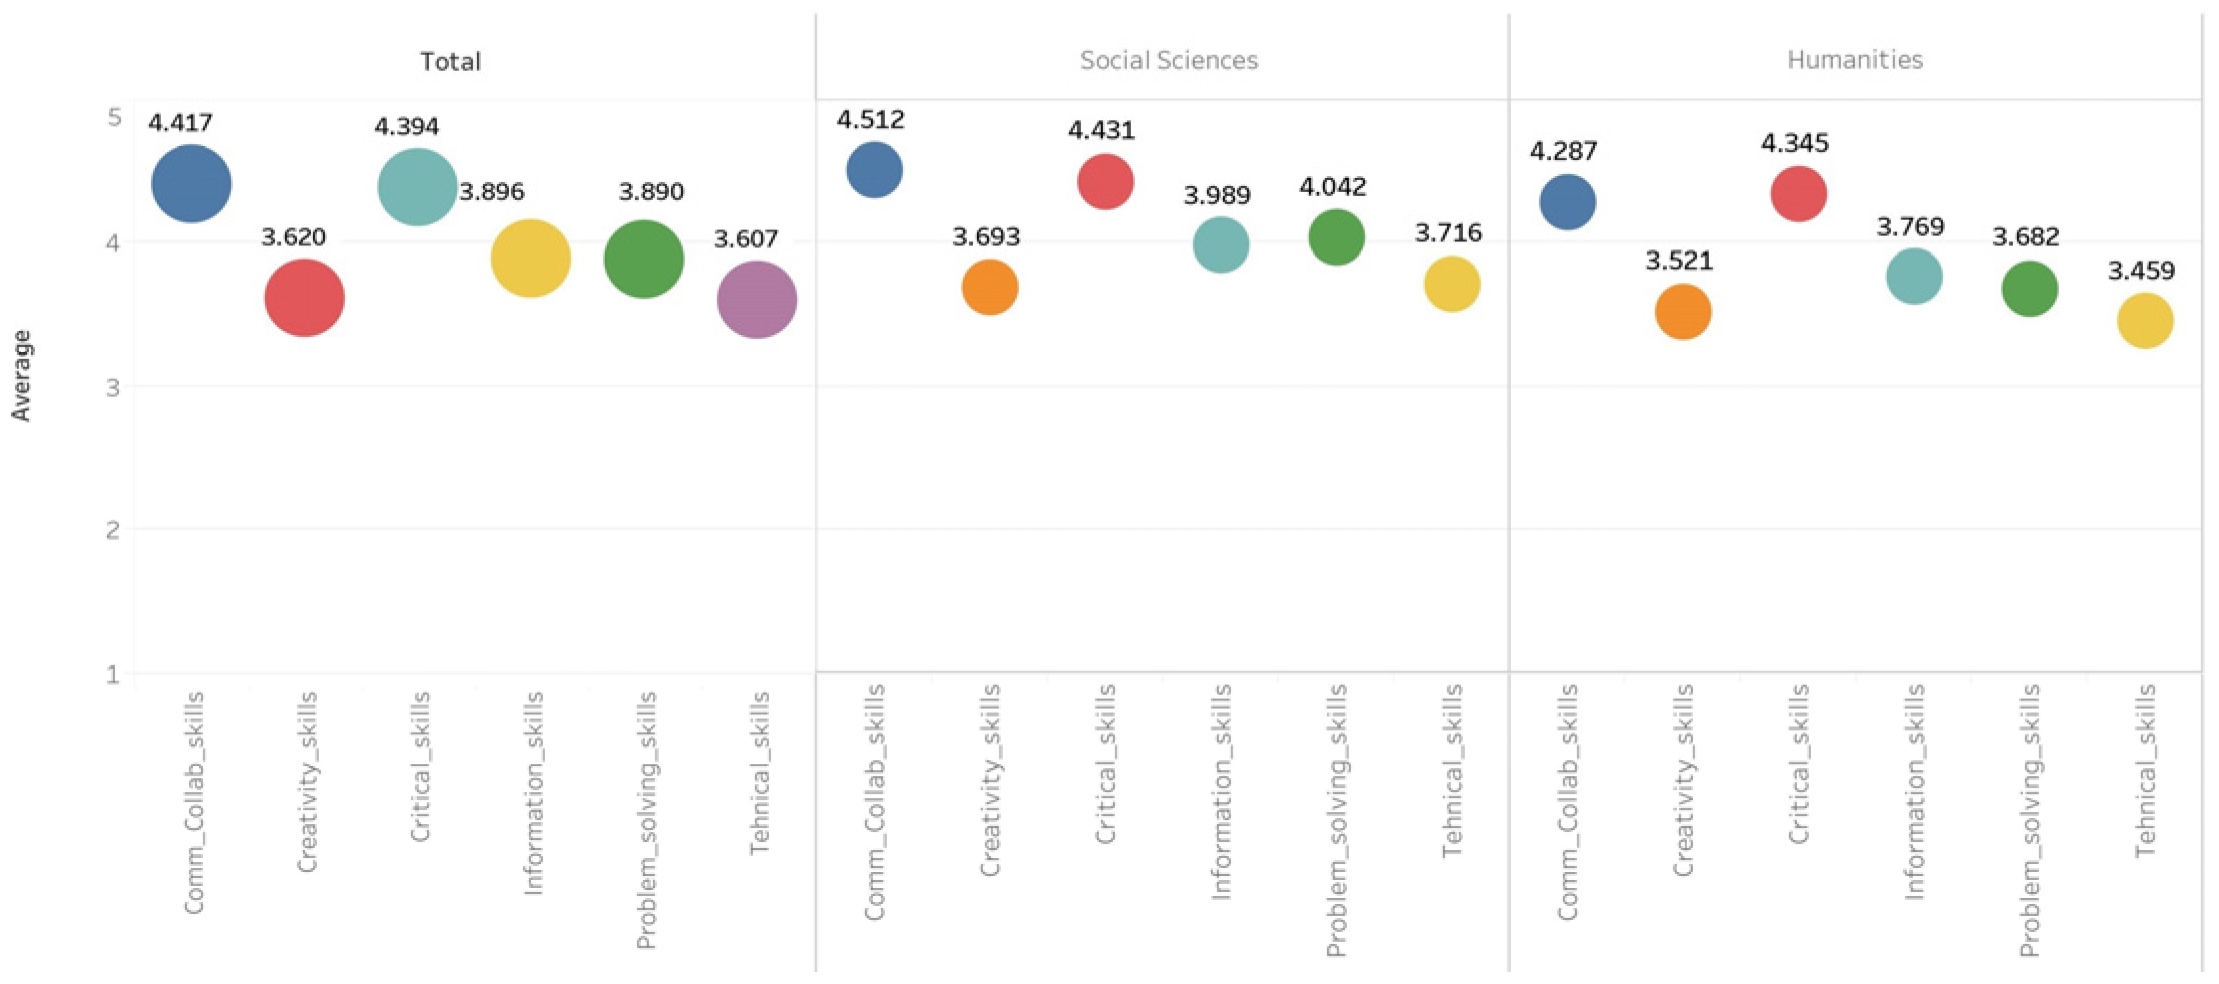This screenshot has width=2219, height=984.
Task: Click the data label 3.769
Action: (1909, 227)
